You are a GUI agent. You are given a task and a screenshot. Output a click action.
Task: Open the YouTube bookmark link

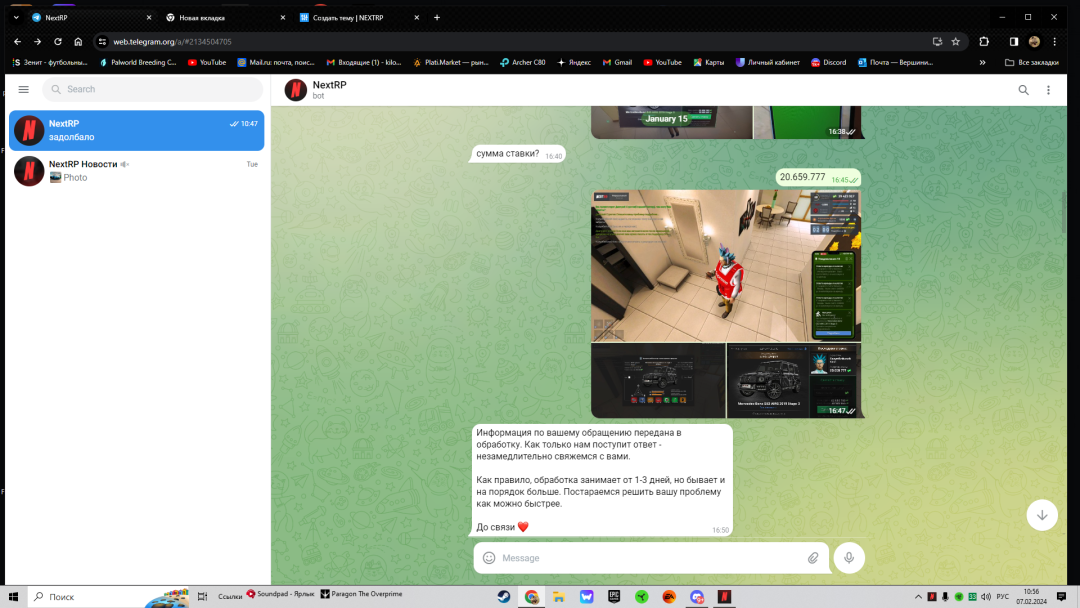(x=207, y=62)
